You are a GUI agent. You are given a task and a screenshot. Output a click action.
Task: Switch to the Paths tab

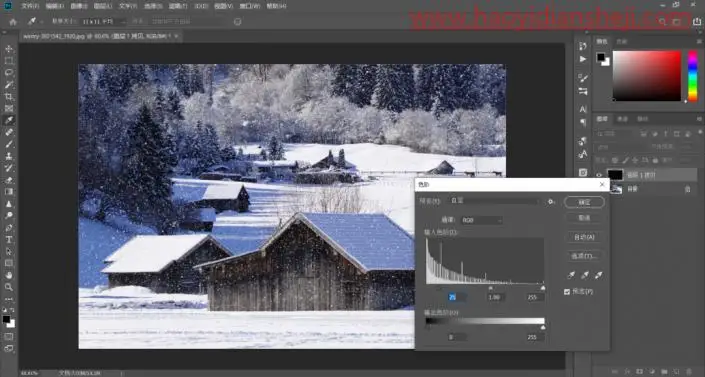[x=643, y=119]
